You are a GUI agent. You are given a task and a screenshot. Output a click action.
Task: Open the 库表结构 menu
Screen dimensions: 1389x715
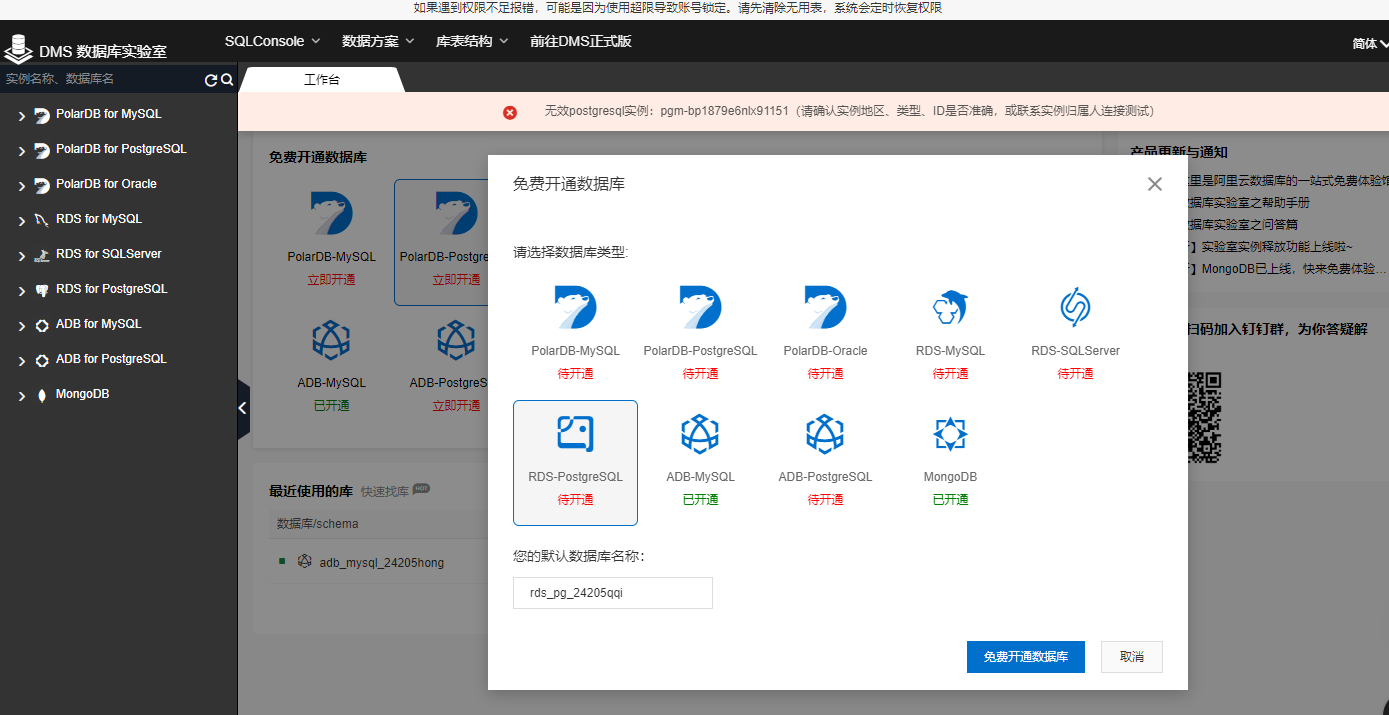(472, 41)
